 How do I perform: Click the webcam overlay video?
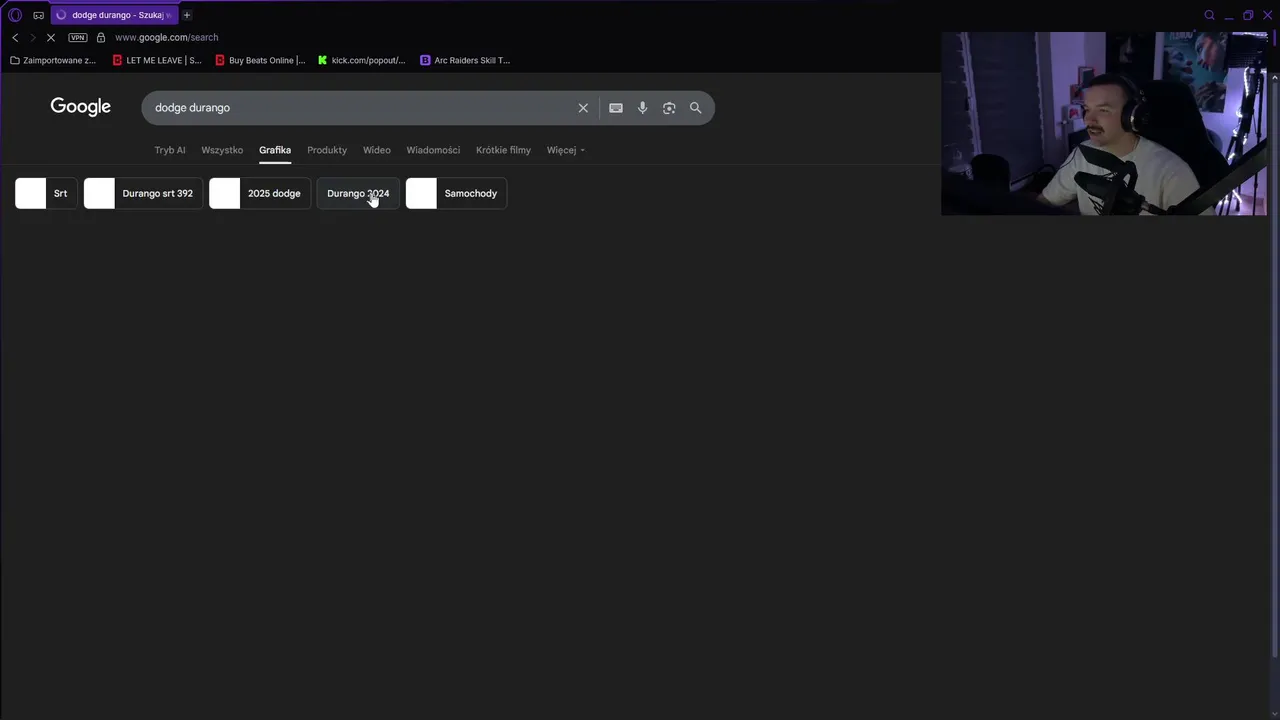1104,123
